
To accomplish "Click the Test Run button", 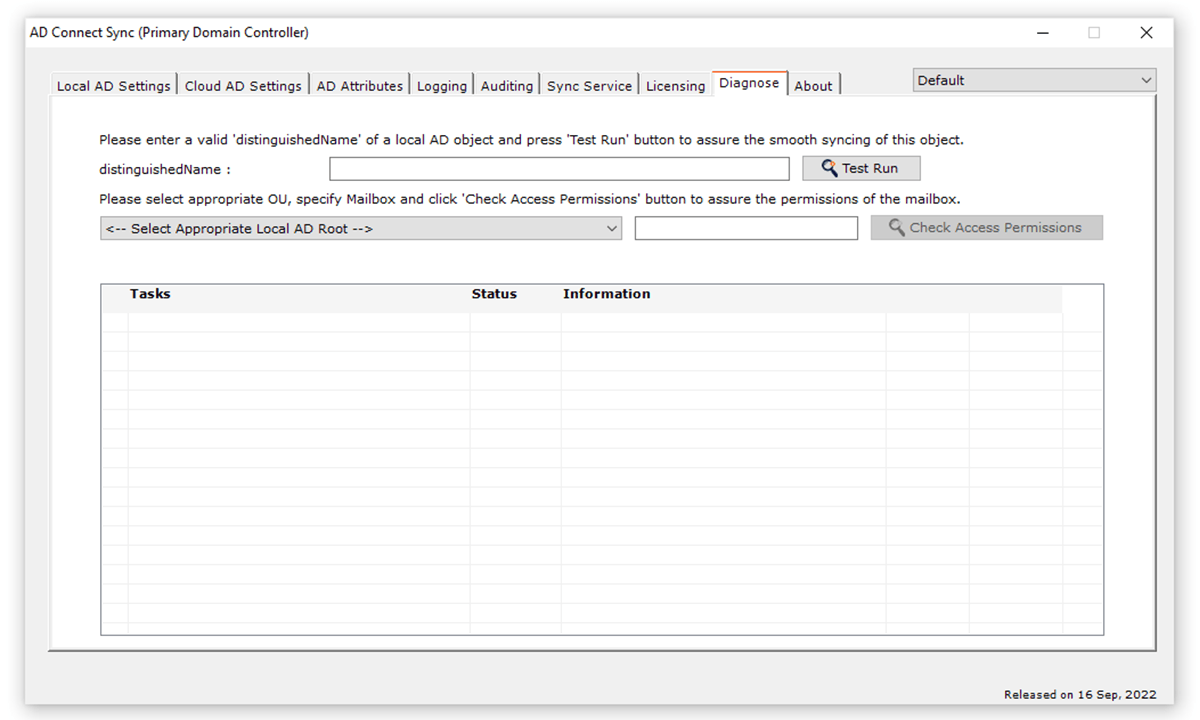I will pos(861,168).
